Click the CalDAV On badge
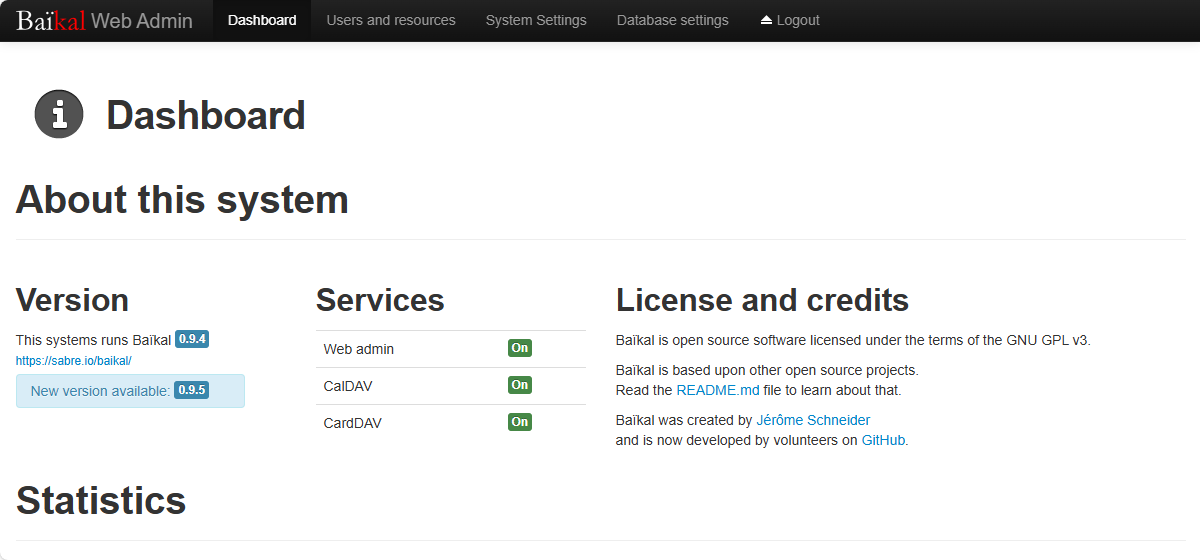This screenshot has width=1200, height=560. (x=520, y=385)
